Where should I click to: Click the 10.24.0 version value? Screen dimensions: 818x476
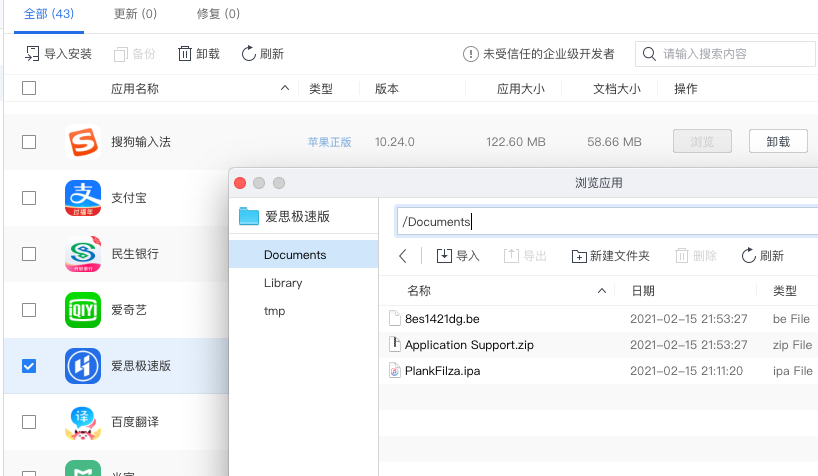click(394, 142)
